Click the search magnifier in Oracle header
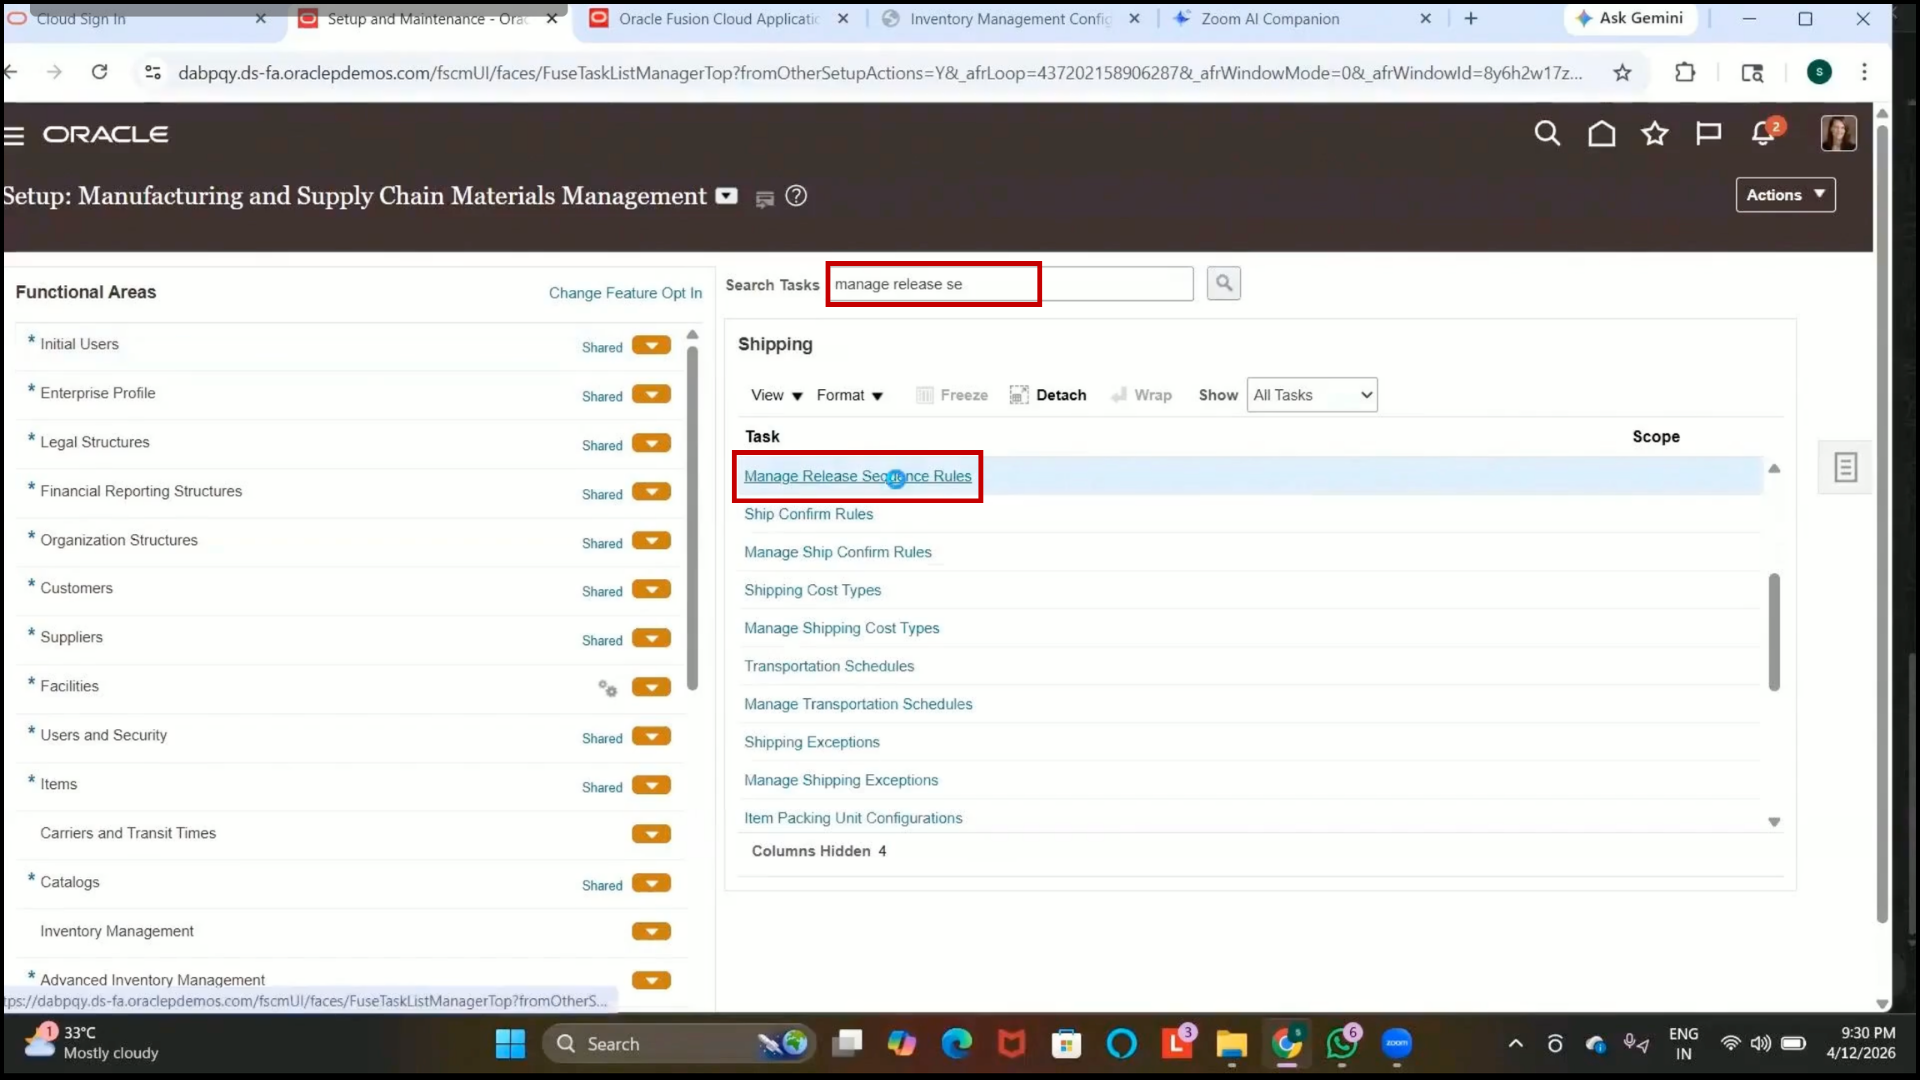The width and height of the screenshot is (1920, 1080). [x=1547, y=133]
